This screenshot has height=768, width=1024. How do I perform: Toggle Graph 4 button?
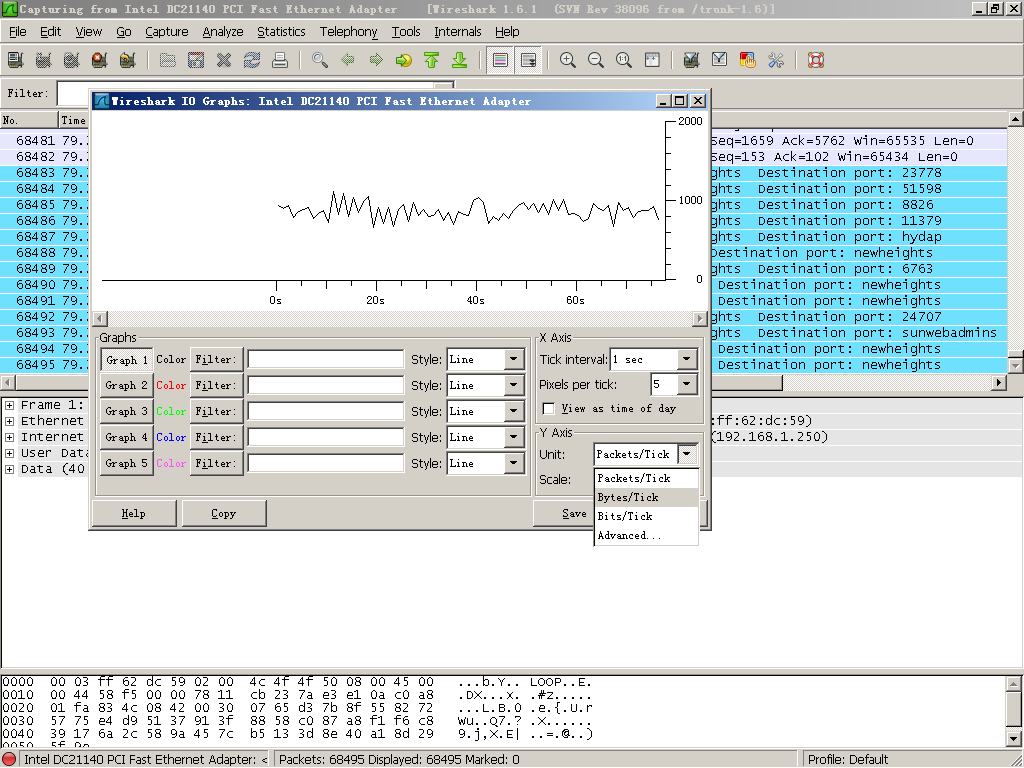[x=127, y=438]
